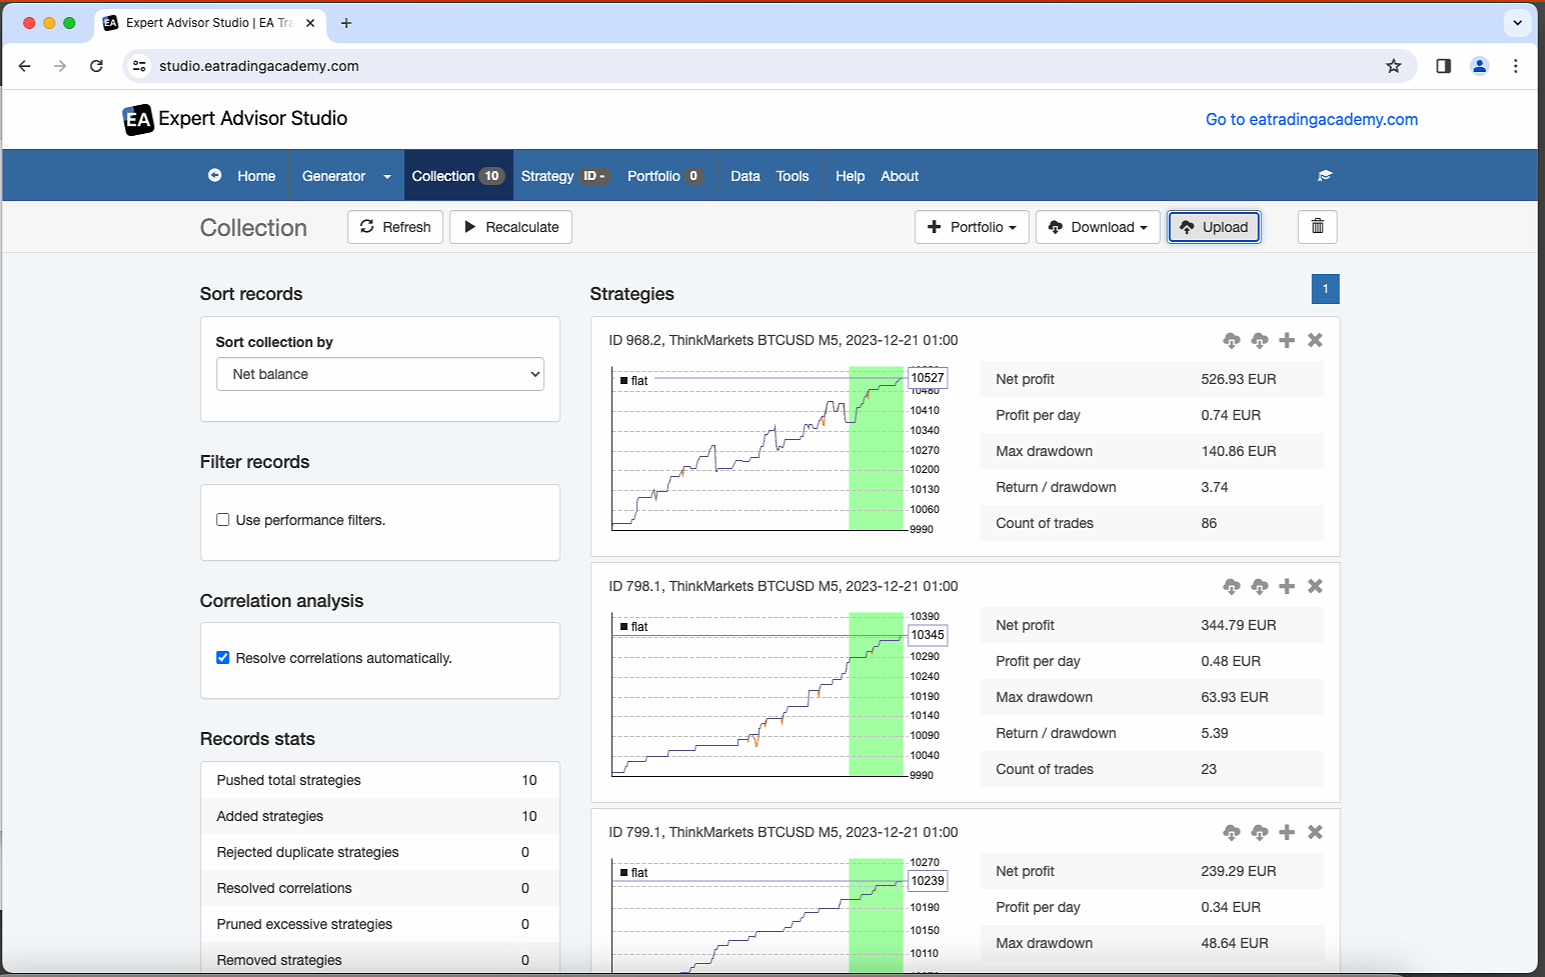
Task: Delete collection with the trash icon
Action: tap(1317, 227)
